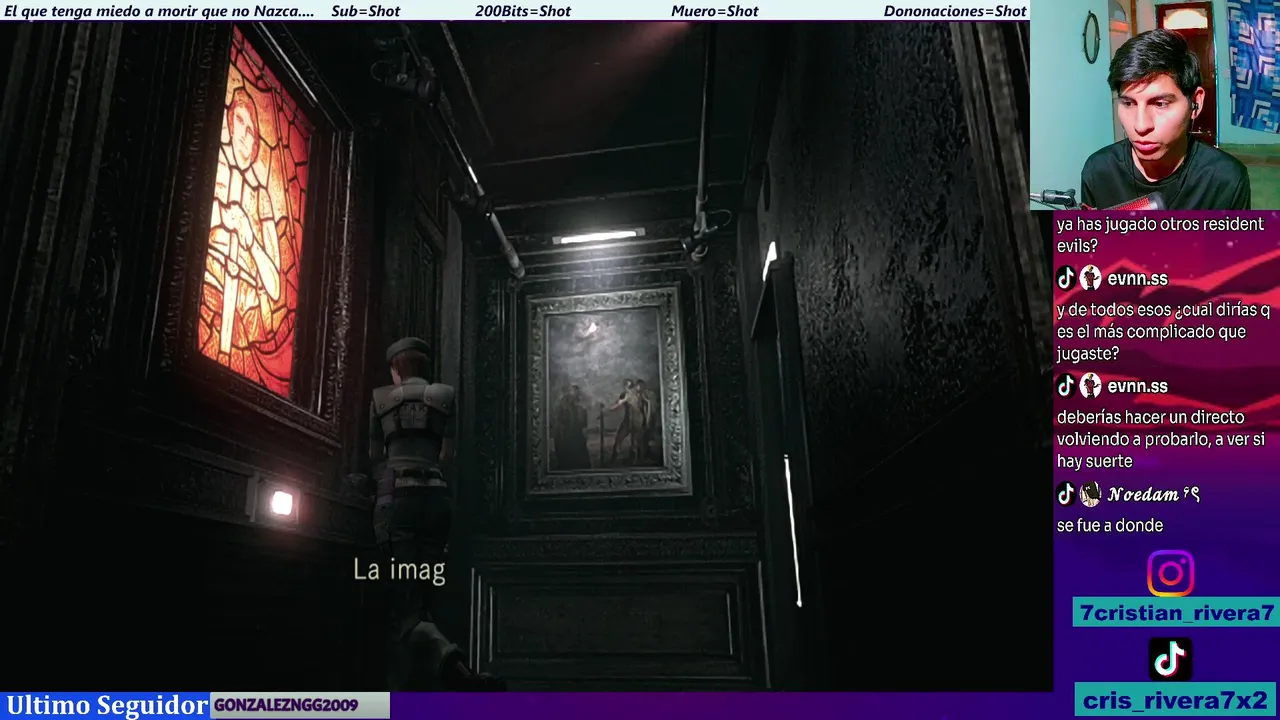
Task: Click the 7cristian_rivera7 Instagram handle
Action: coord(1177,613)
